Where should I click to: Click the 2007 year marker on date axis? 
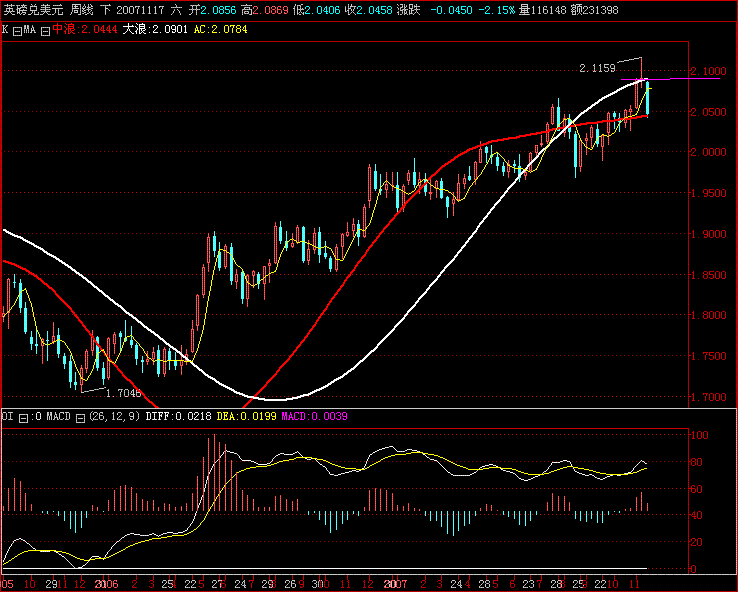click(397, 583)
